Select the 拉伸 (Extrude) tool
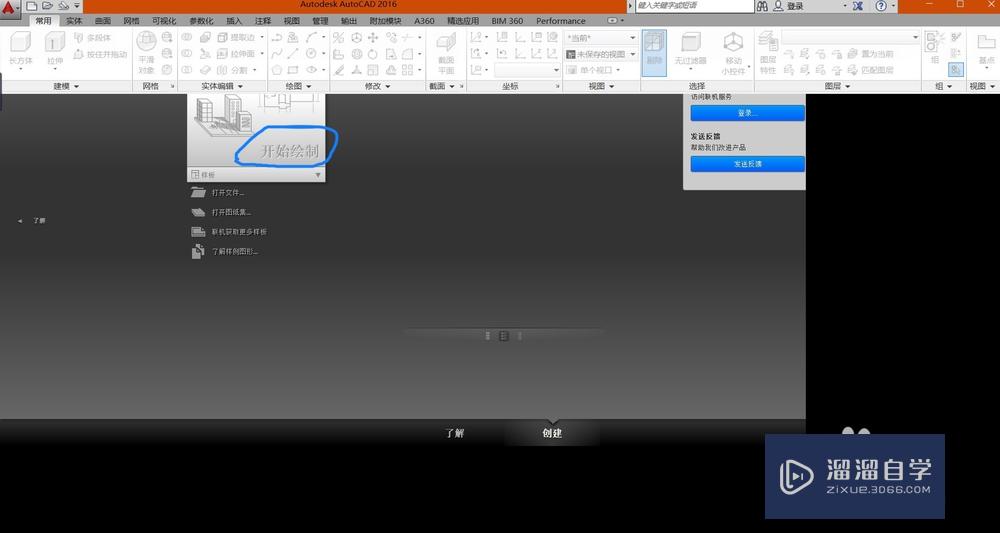Screen dimensions: 1000x533 pos(55,51)
